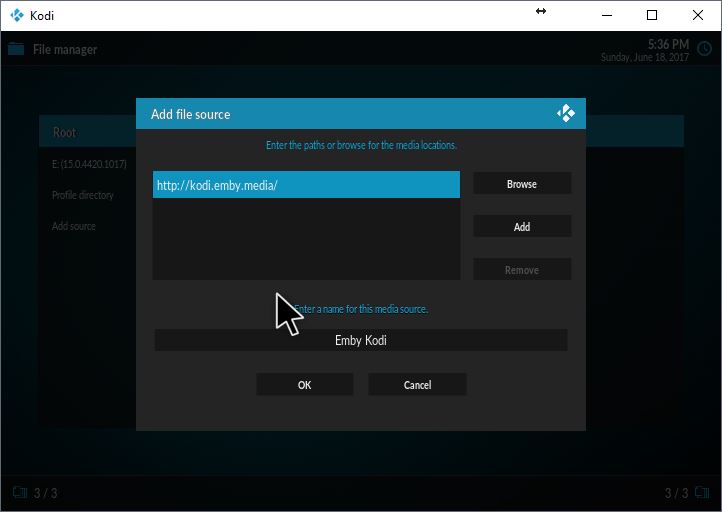Viewport: 722px width, 512px height.
Task: Select Add source in file manager list
Action: pos(74,226)
